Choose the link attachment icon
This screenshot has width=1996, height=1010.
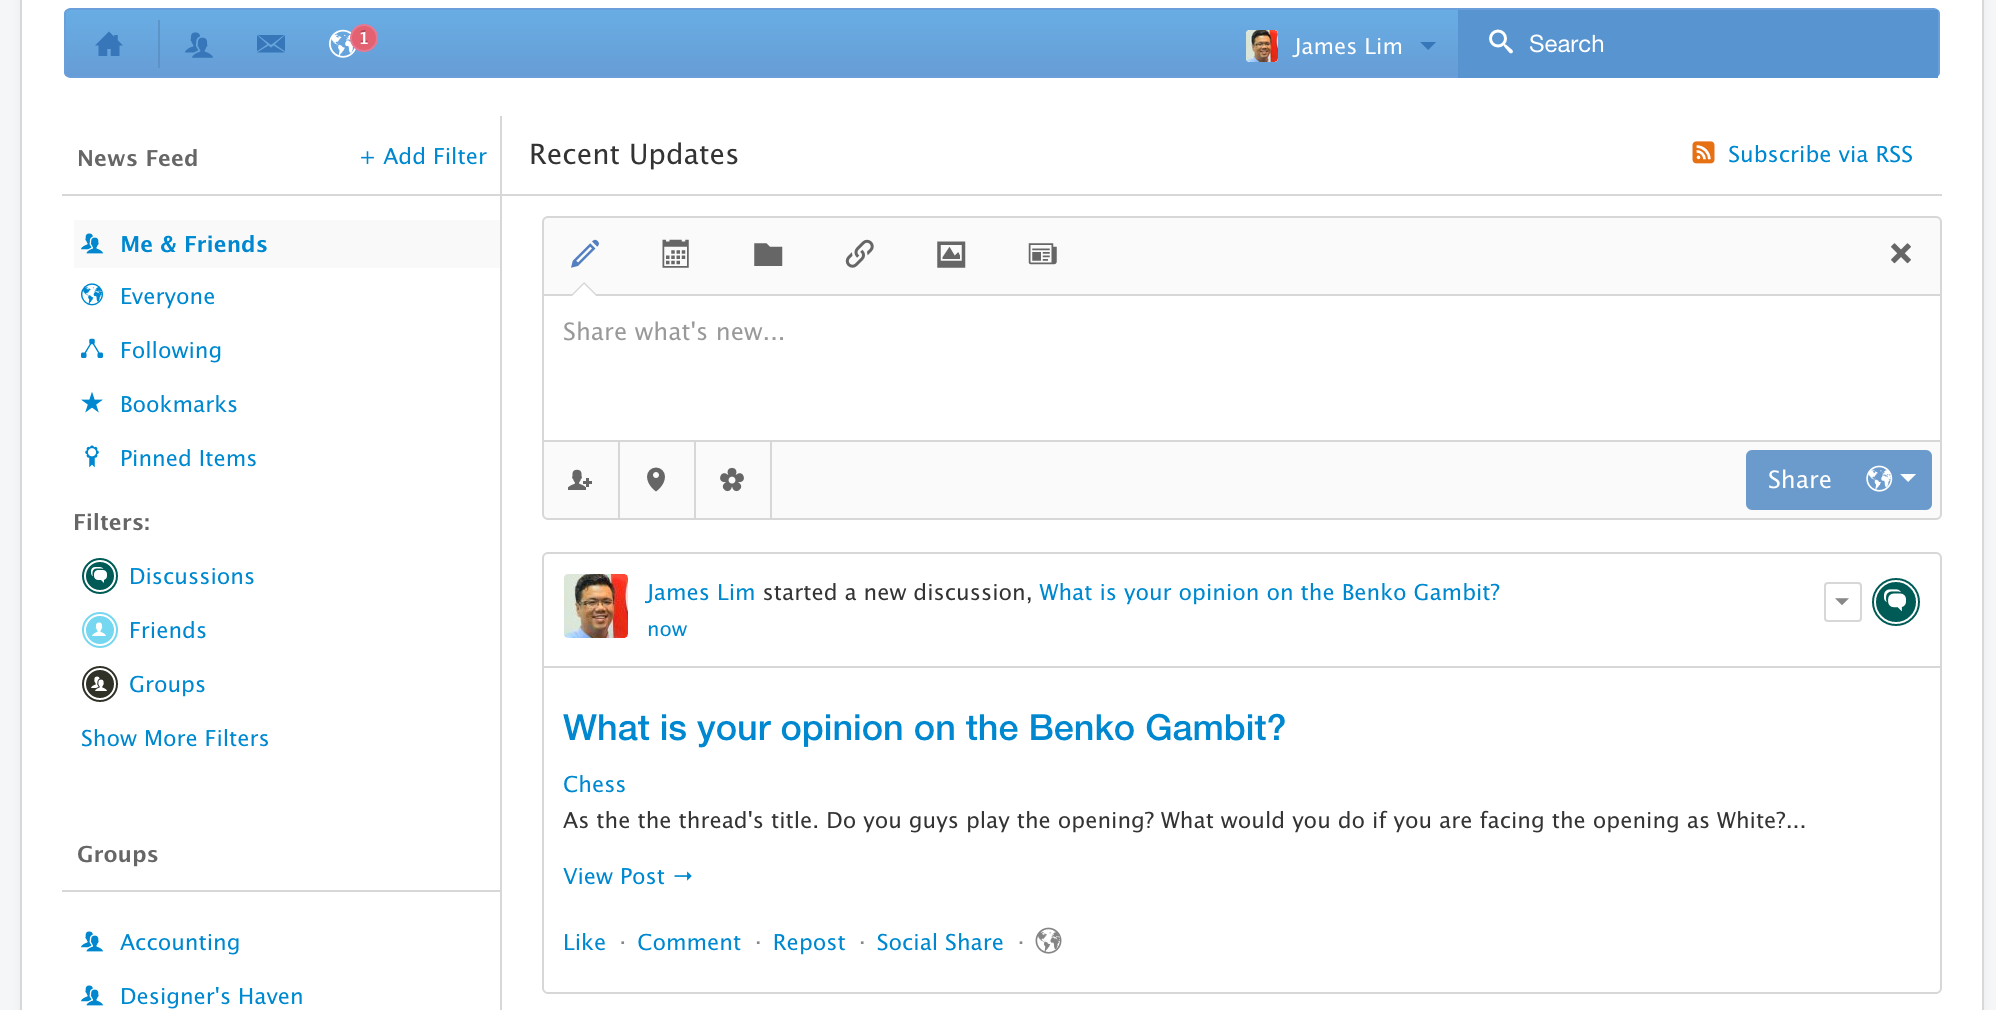click(x=859, y=254)
